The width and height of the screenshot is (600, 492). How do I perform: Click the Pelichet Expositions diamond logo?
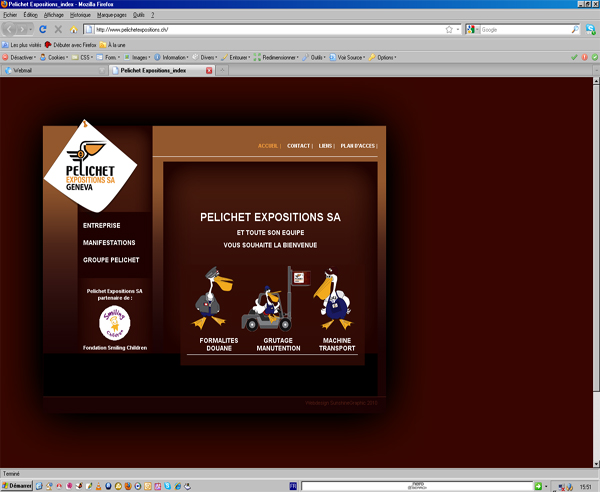(x=90, y=166)
